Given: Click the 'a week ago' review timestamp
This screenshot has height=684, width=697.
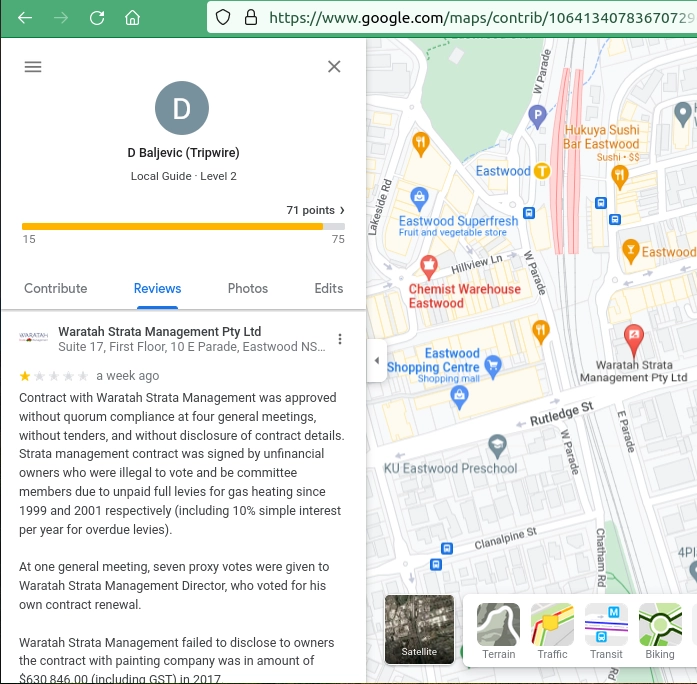Looking at the screenshot, I should tap(128, 376).
